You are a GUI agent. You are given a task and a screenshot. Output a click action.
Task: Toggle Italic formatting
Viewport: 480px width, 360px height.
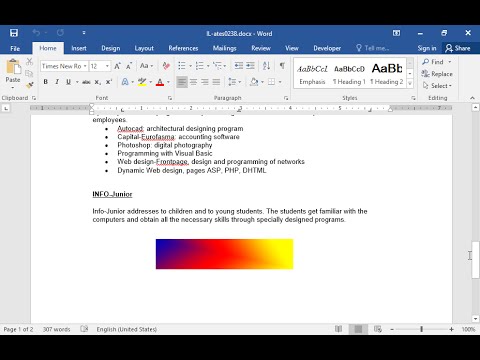click(x=57, y=82)
